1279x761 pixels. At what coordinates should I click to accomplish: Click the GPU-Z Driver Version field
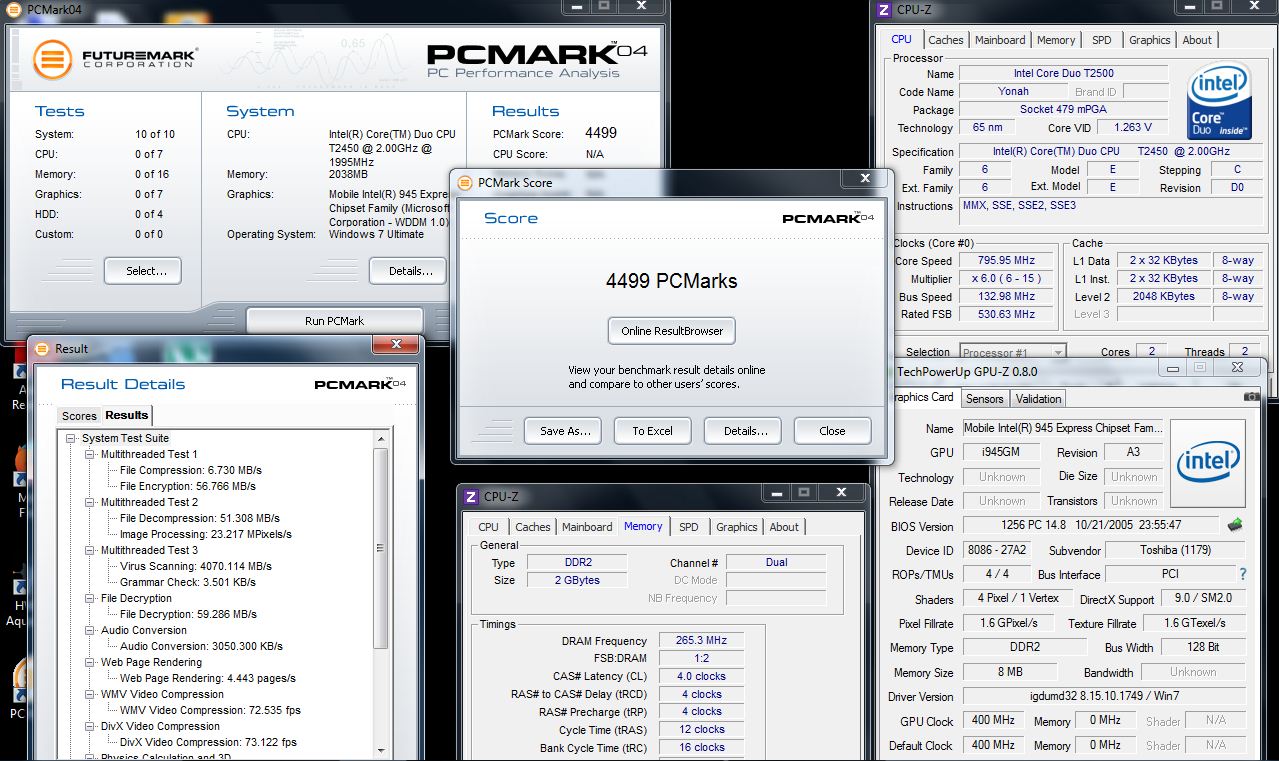1104,696
